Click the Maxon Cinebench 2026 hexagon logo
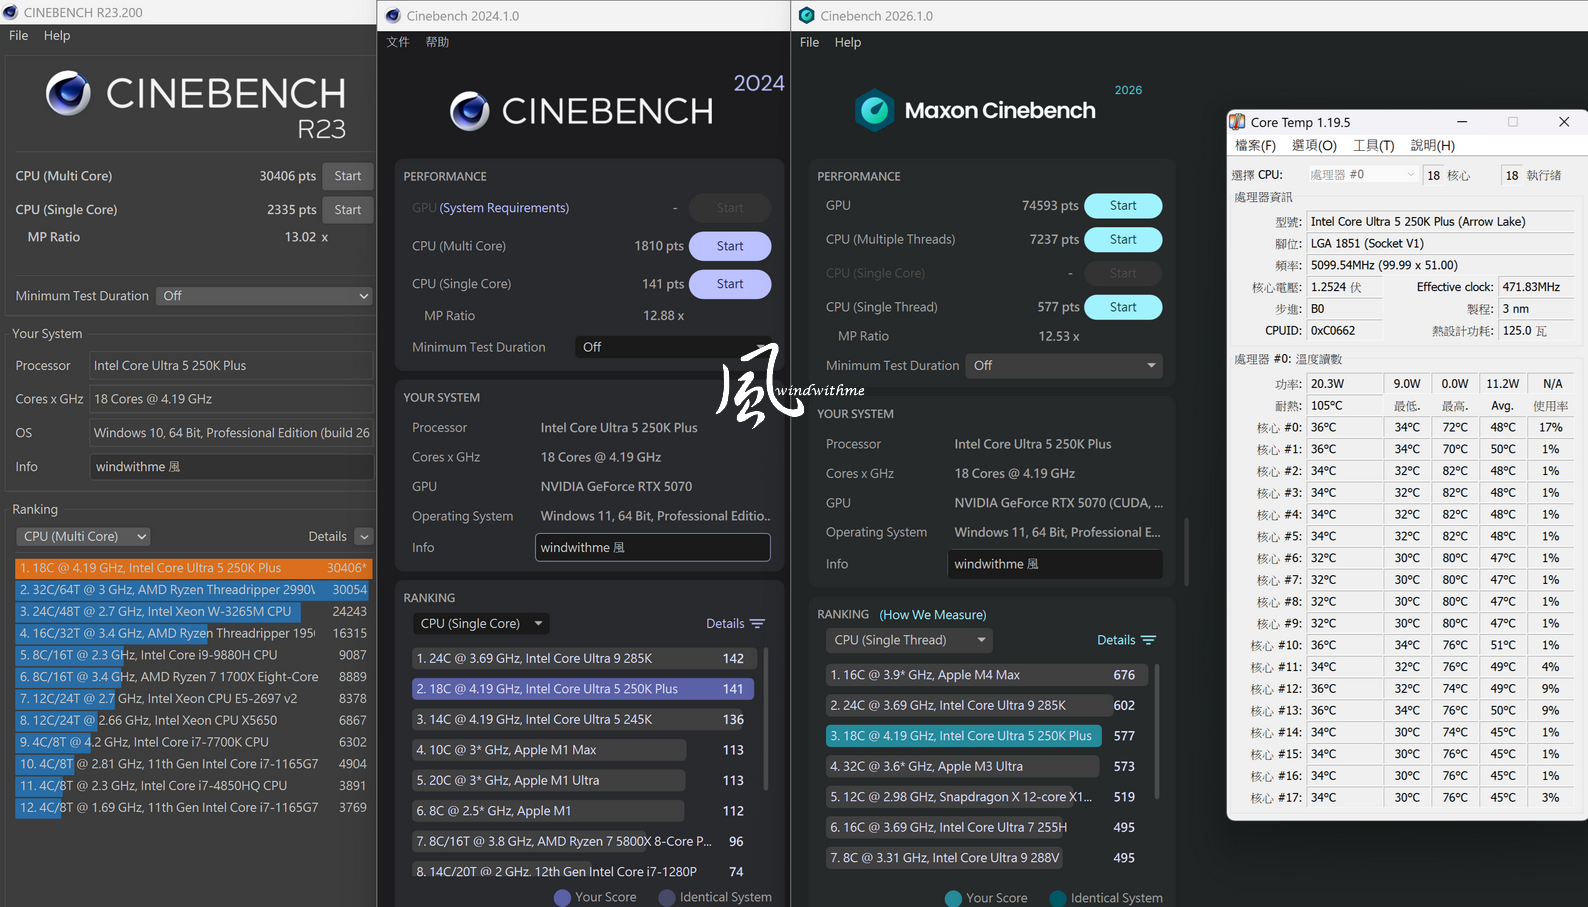Image resolution: width=1588 pixels, height=907 pixels. click(x=874, y=110)
